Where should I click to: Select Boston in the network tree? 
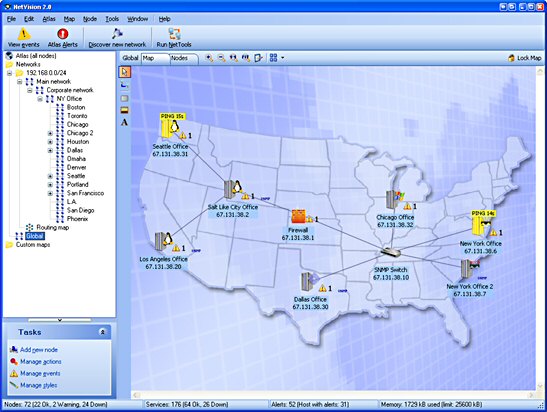76,107
